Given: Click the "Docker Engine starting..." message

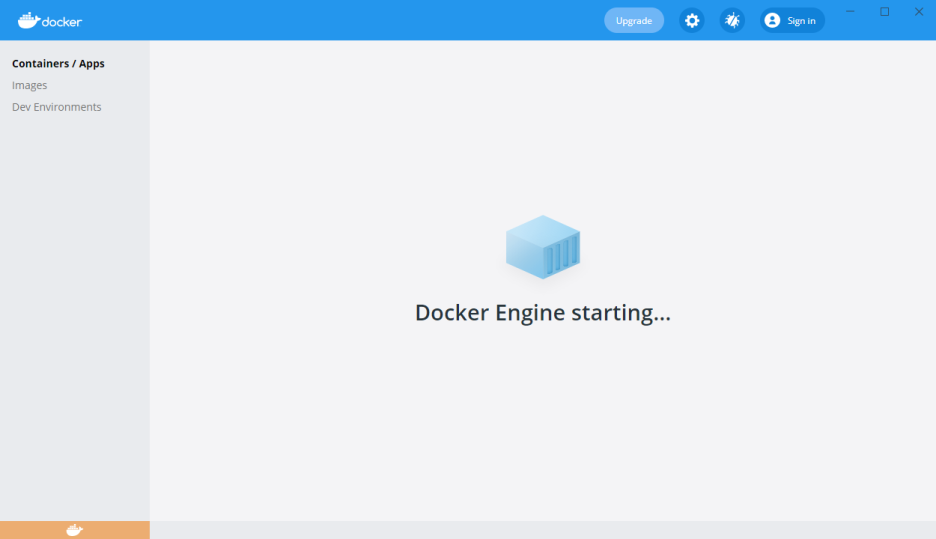Looking at the screenshot, I should click(x=543, y=313).
